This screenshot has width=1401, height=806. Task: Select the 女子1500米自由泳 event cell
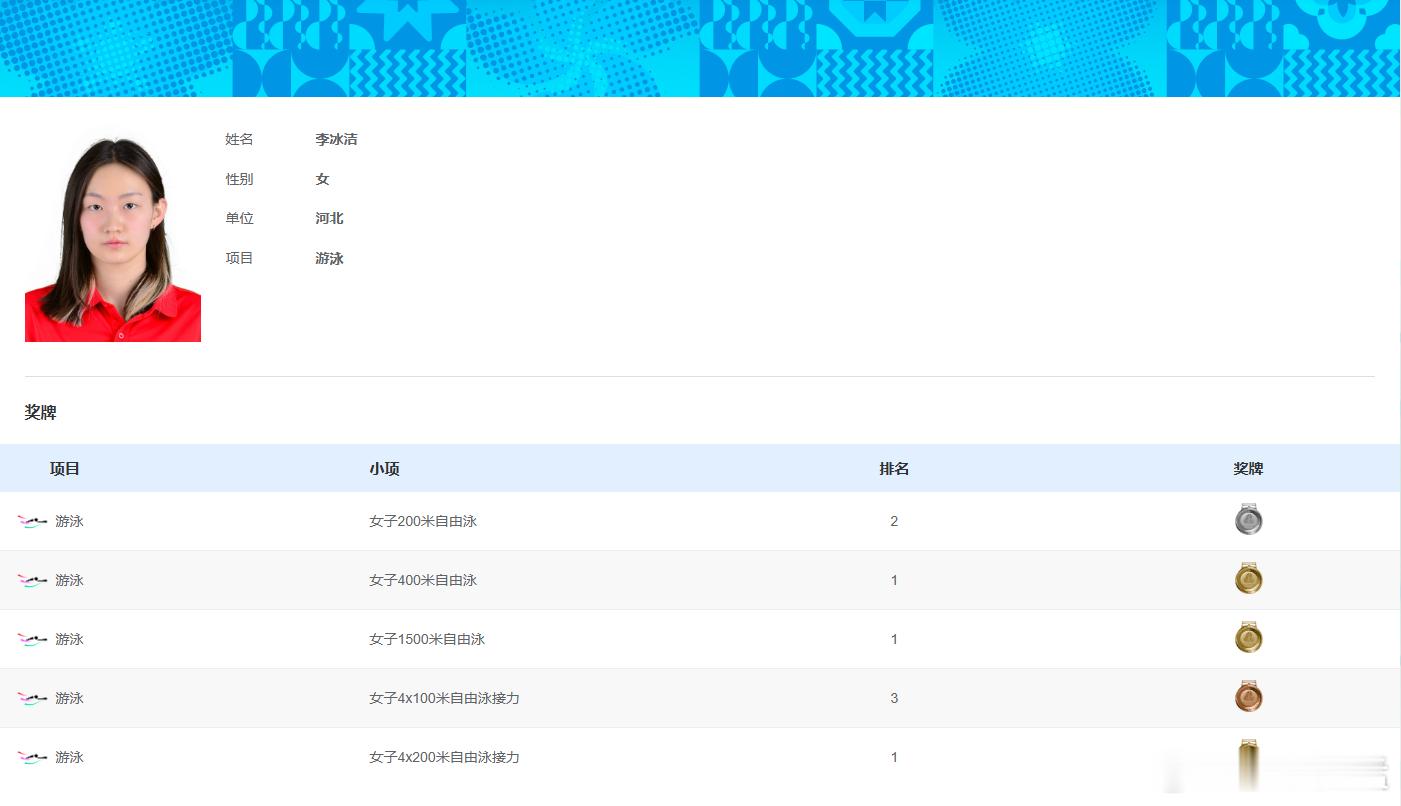click(427, 639)
